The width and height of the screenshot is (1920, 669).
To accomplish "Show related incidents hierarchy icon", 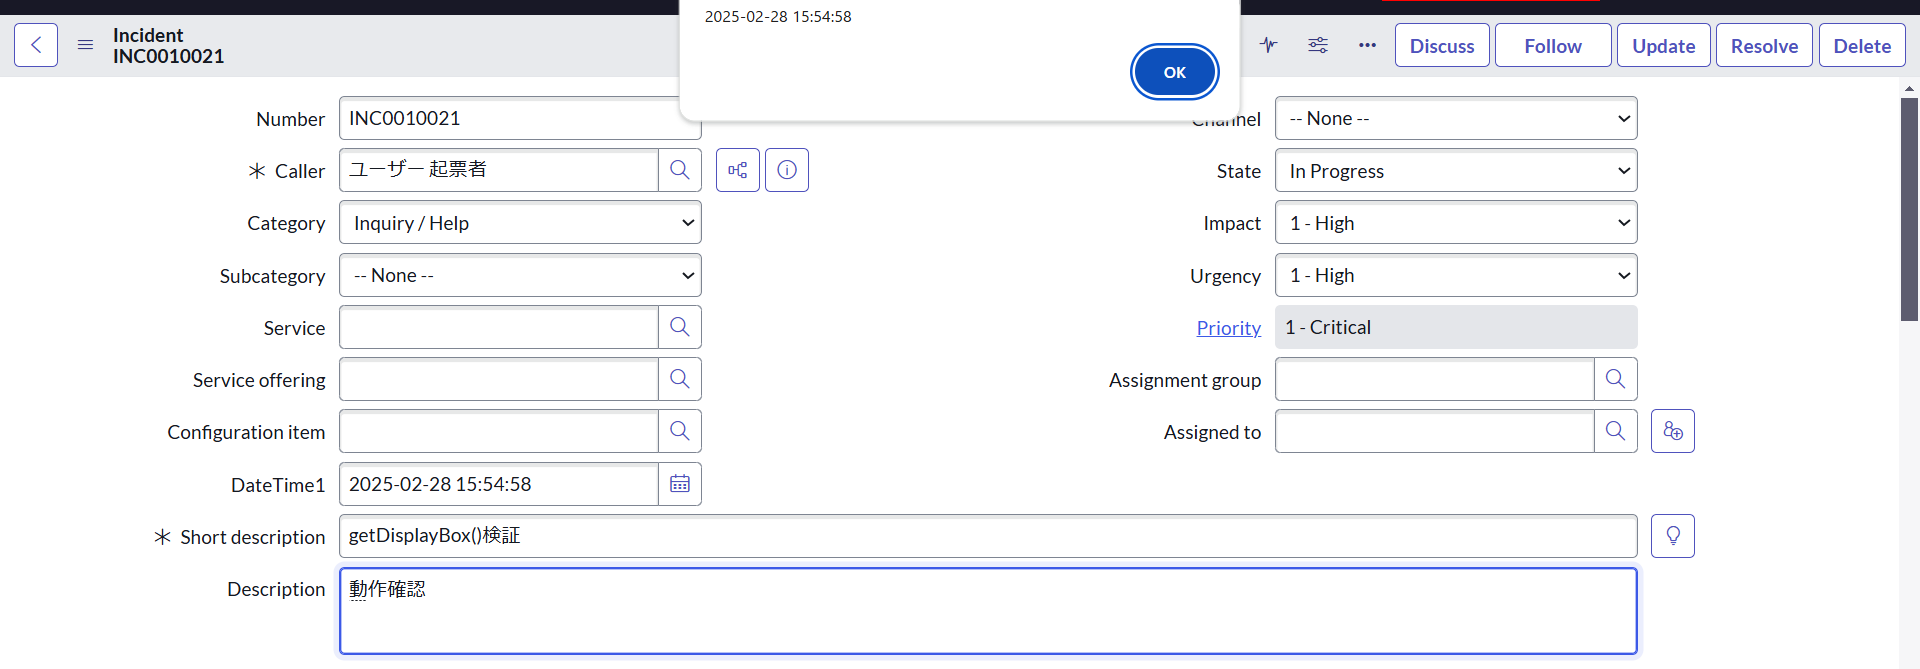I will coord(738,170).
